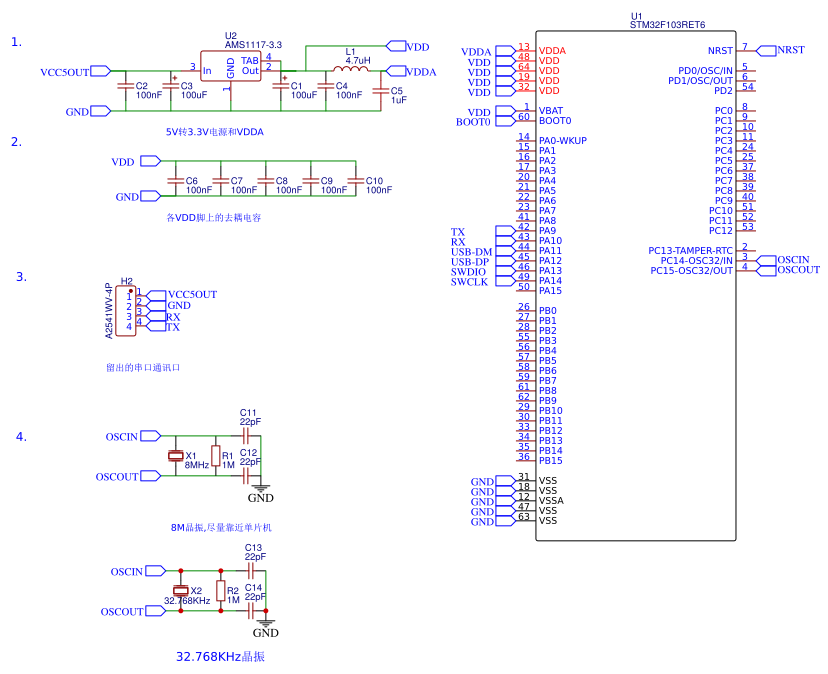
Task: Click the H2 4-pin header symbol
Action: [126, 311]
